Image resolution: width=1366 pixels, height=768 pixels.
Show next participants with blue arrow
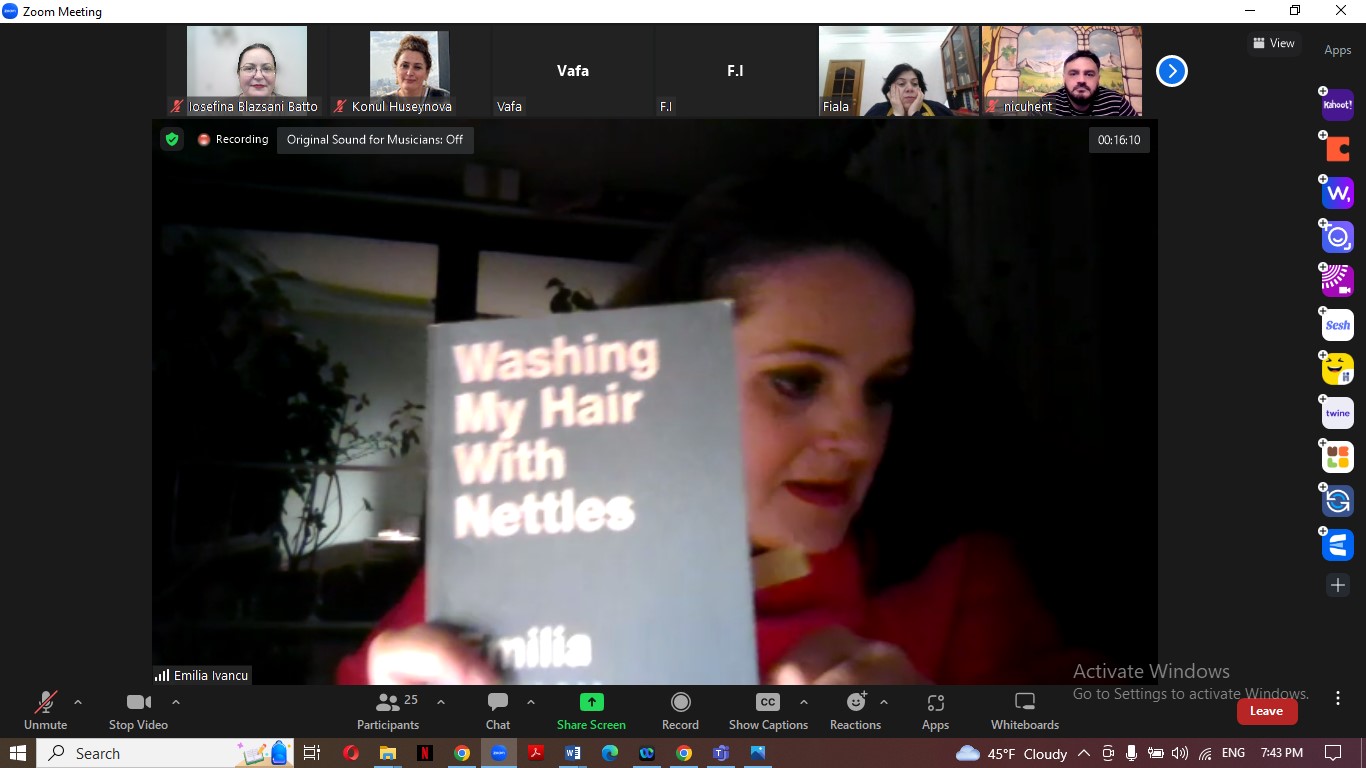(1171, 71)
